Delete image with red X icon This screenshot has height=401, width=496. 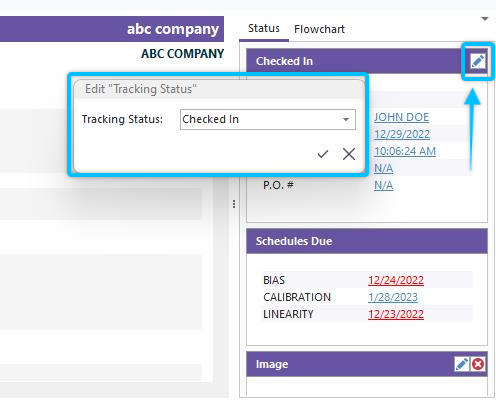coord(478,364)
